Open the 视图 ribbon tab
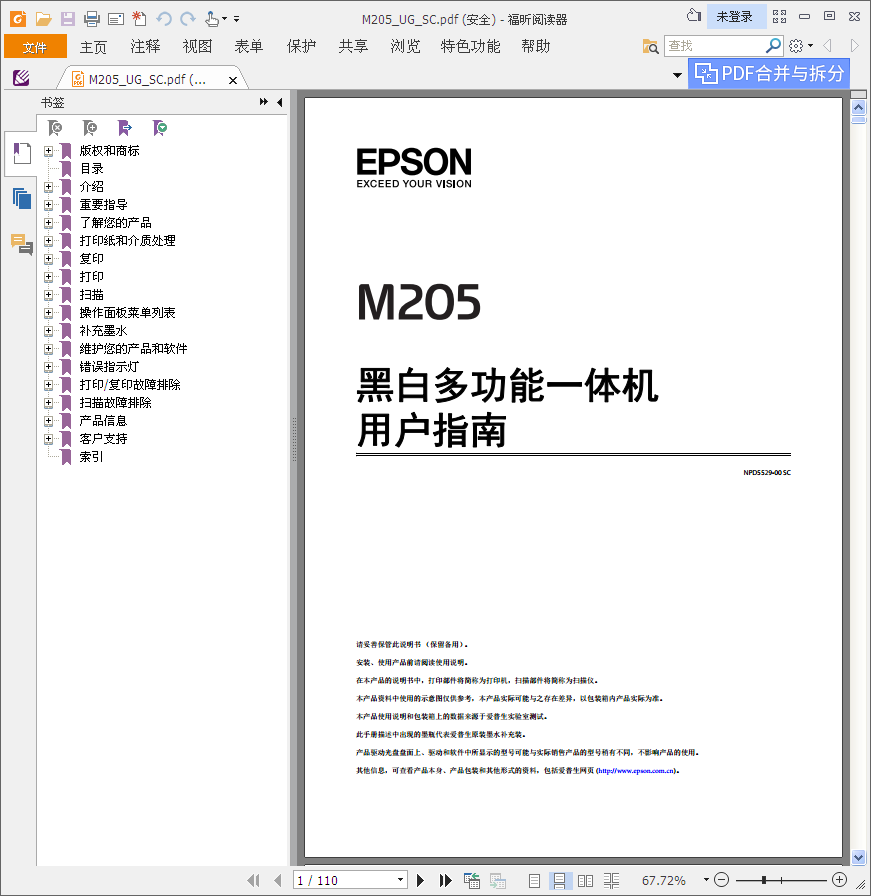This screenshot has width=871, height=896. tap(197, 46)
